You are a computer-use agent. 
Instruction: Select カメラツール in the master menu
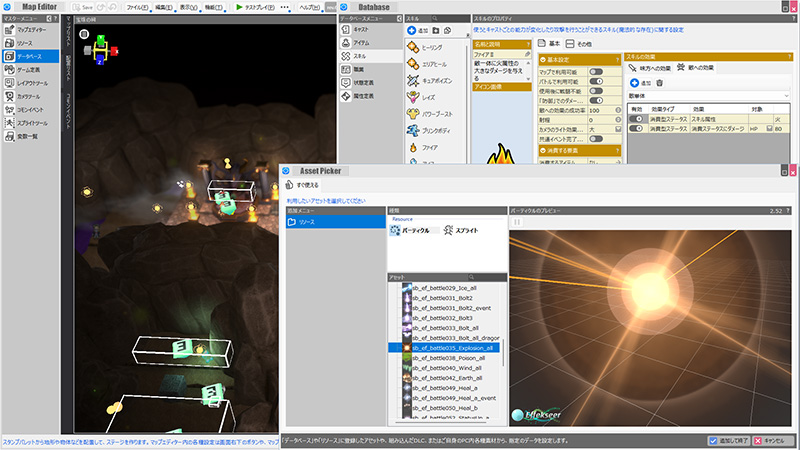click(30, 96)
